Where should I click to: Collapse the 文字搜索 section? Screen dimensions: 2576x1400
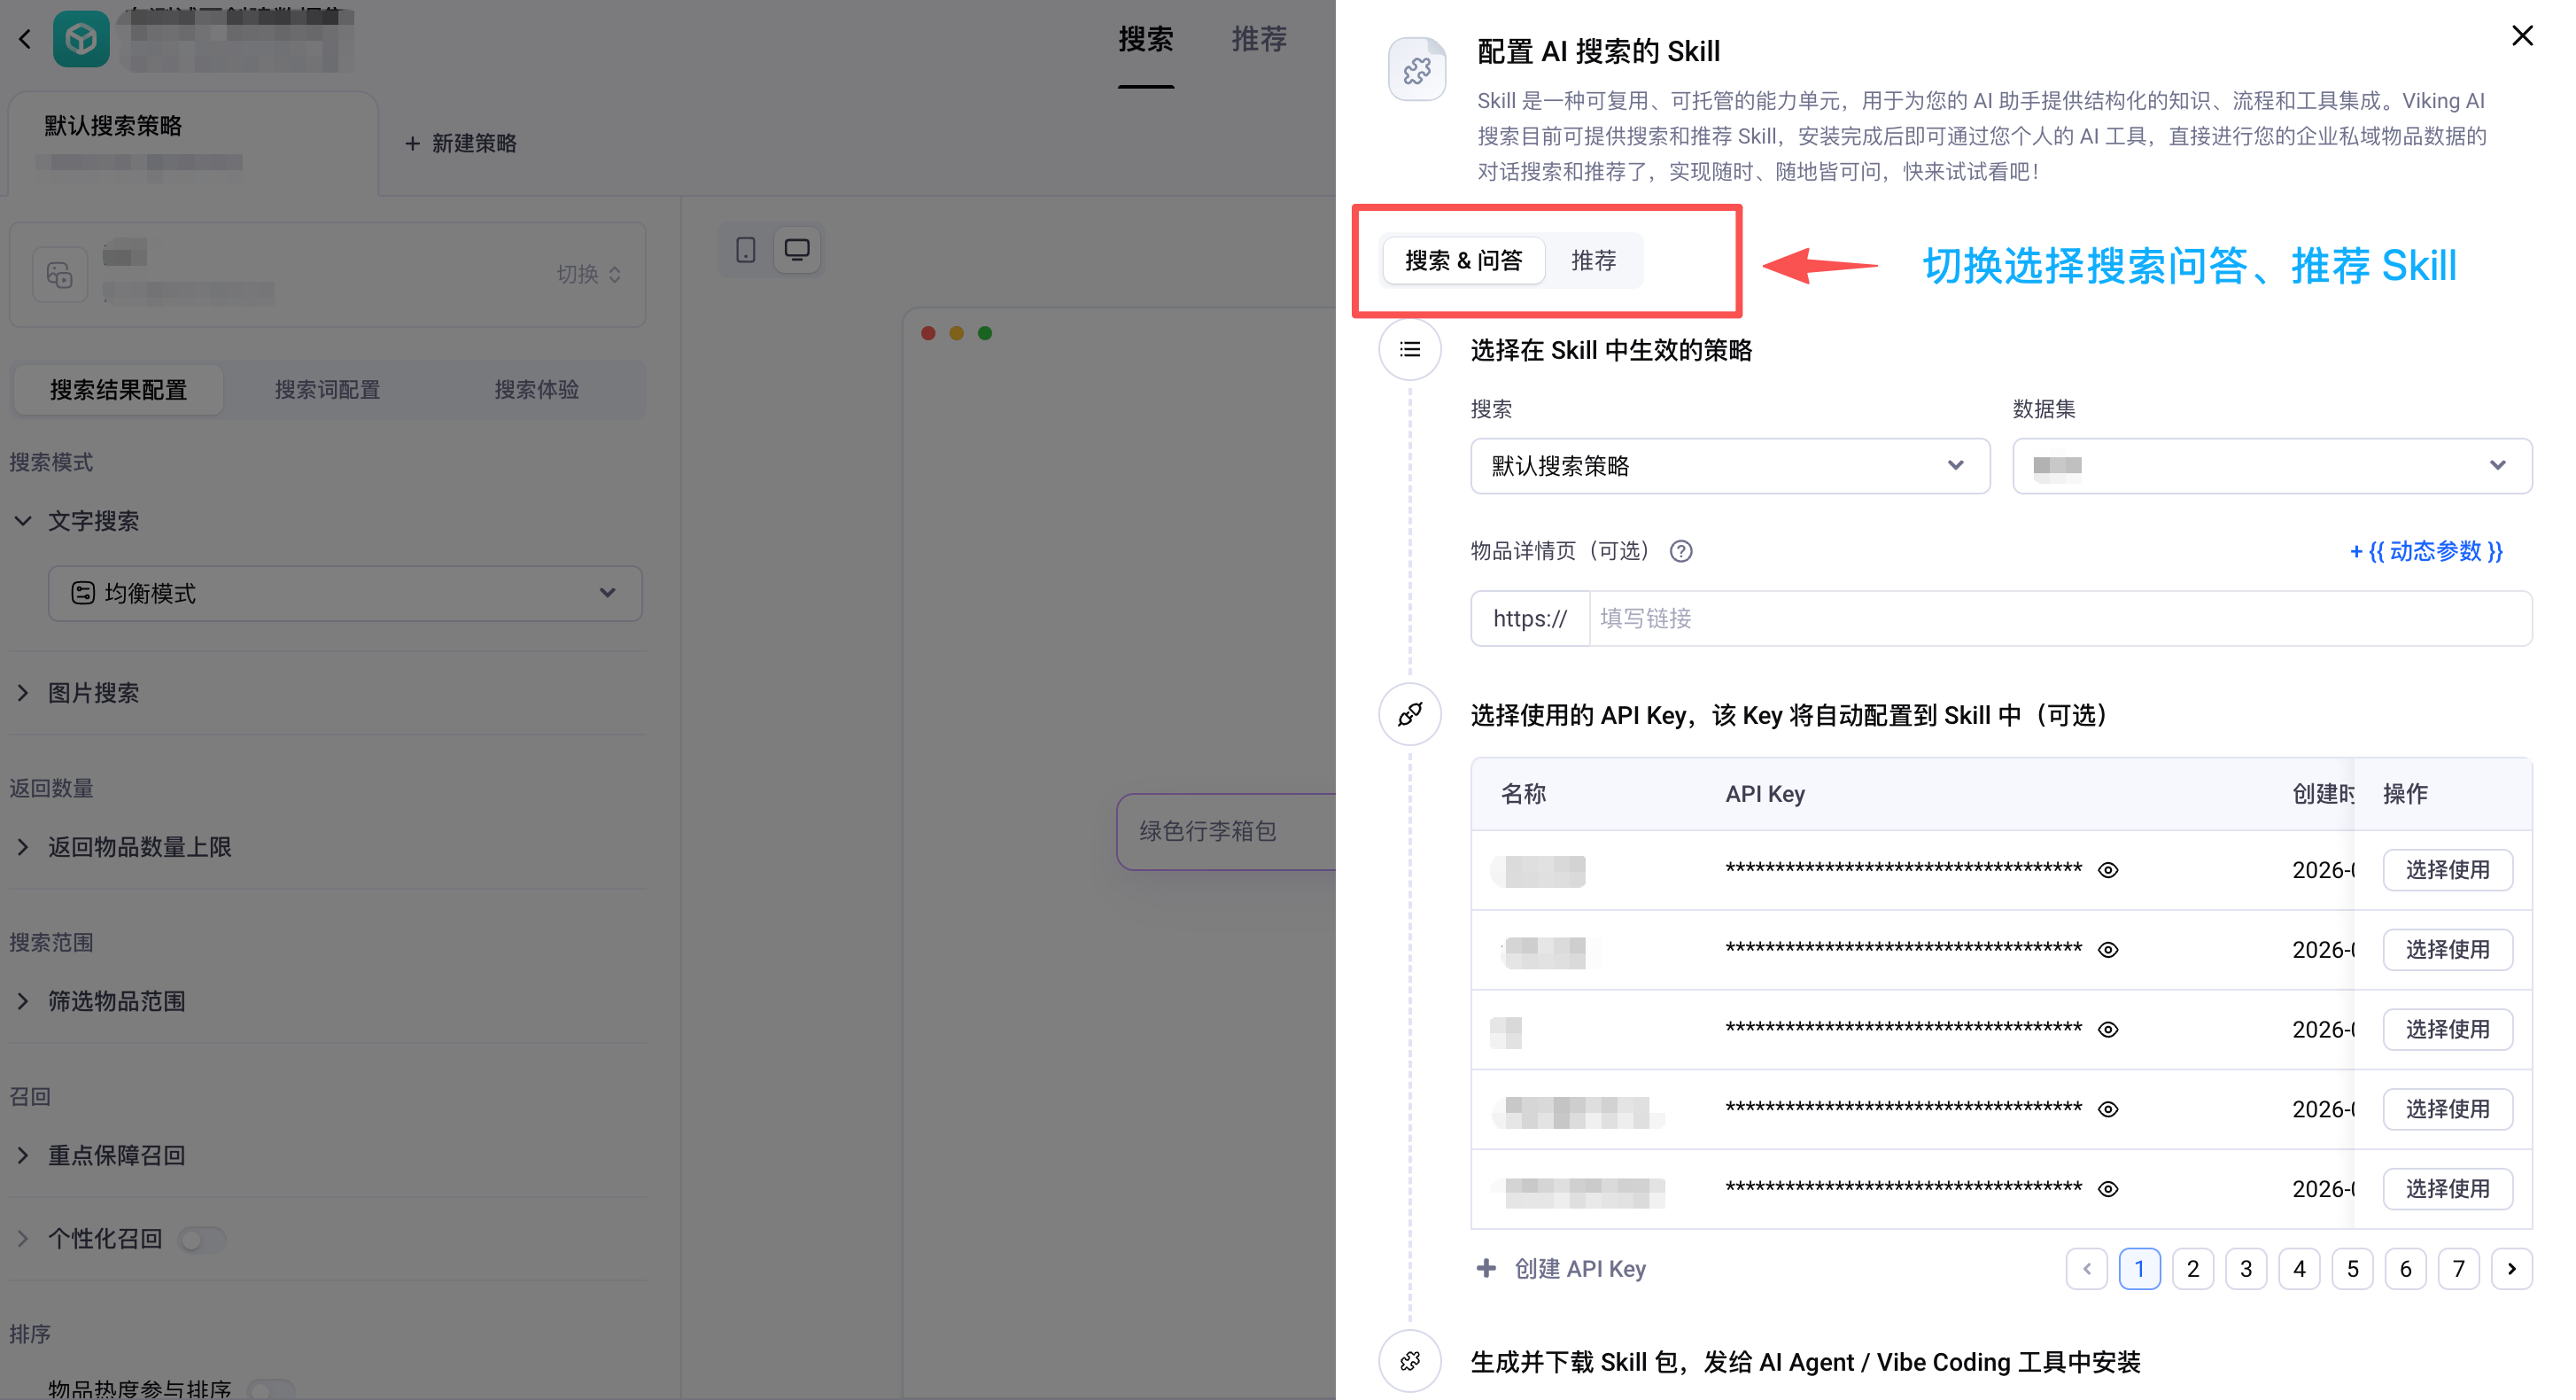[x=23, y=521]
